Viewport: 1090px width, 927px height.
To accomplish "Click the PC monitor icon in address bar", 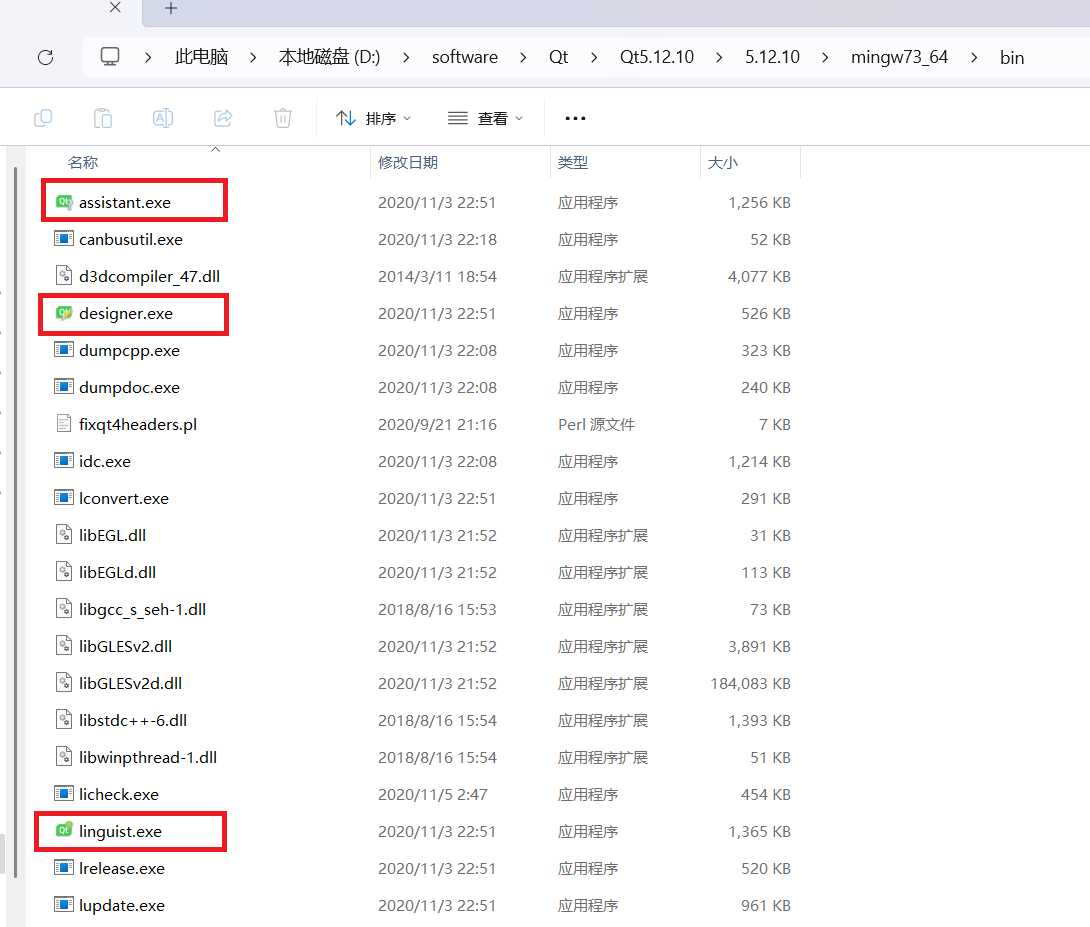I will click(110, 56).
